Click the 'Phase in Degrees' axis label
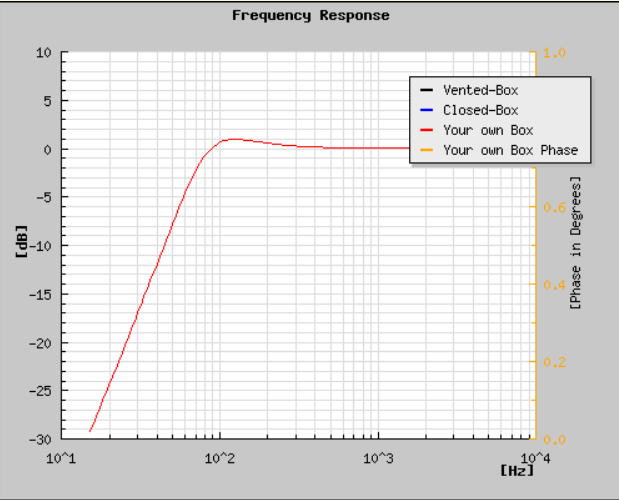The width and height of the screenshot is (619, 500). point(576,243)
